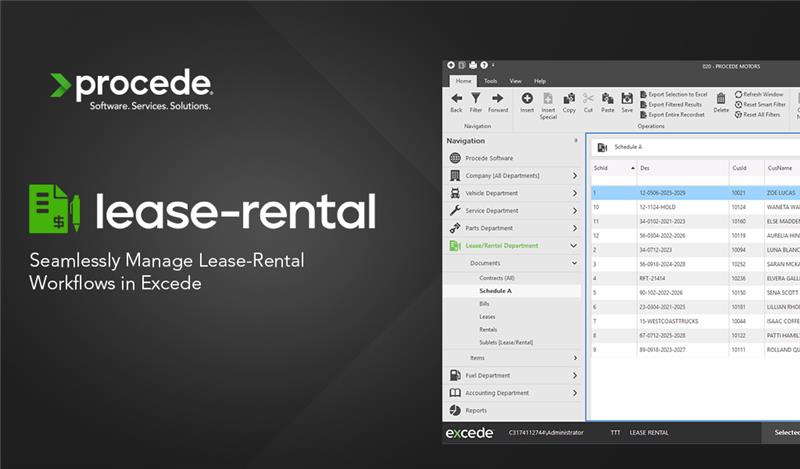Viewport: 800px width, 469px height.
Task: Click the Parts Department icon
Action: tap(455, 228)
